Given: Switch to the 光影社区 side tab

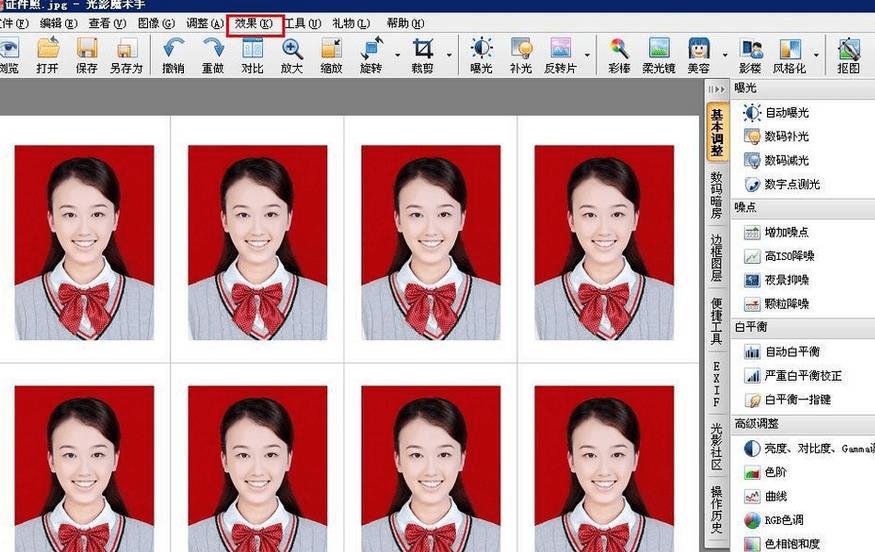Looking at the screenshot, I should [x=717, y=447].
